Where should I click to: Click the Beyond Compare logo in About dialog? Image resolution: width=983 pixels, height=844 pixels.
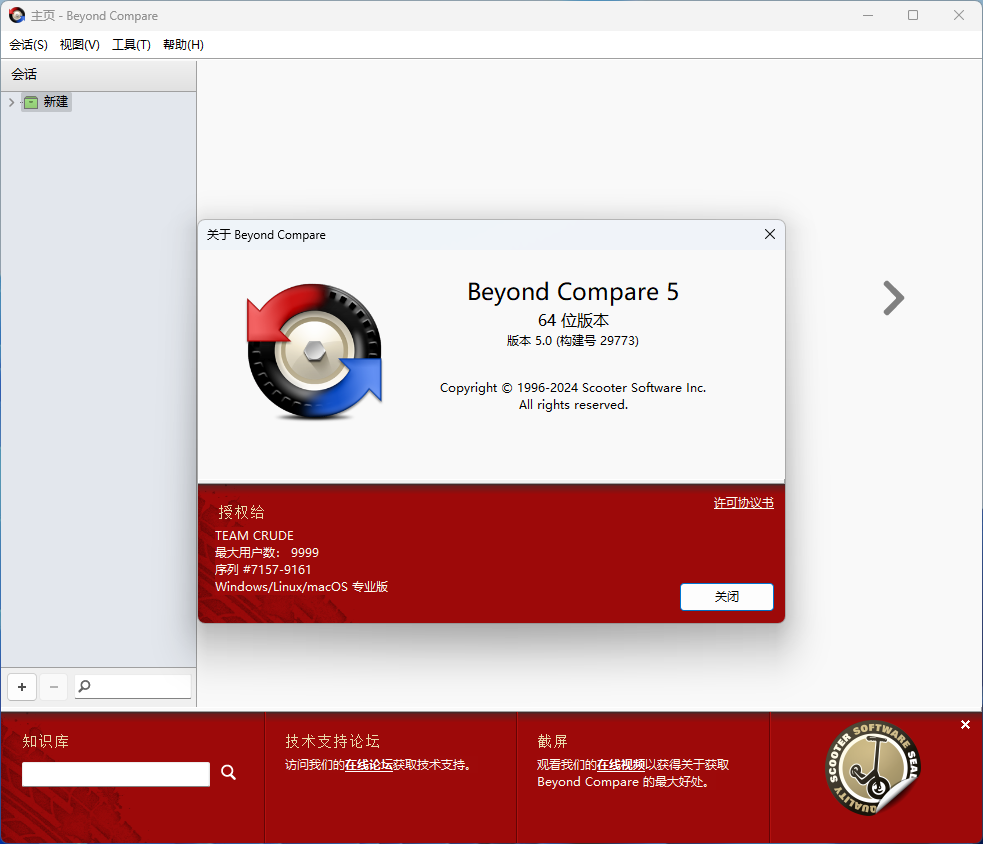pos(315,351)
